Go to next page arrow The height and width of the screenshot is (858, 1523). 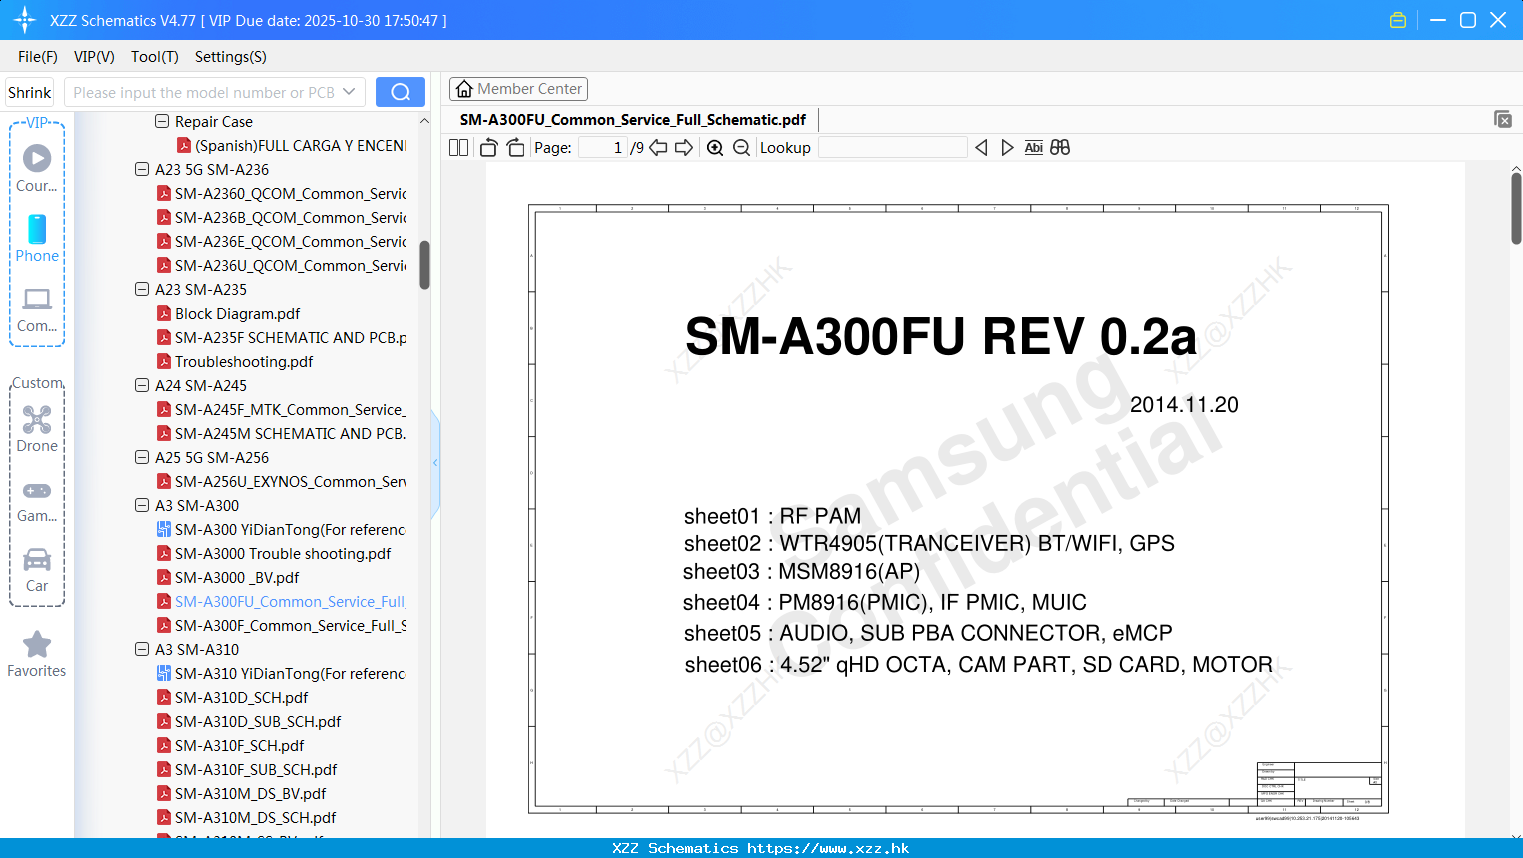[x=684, y=148]
